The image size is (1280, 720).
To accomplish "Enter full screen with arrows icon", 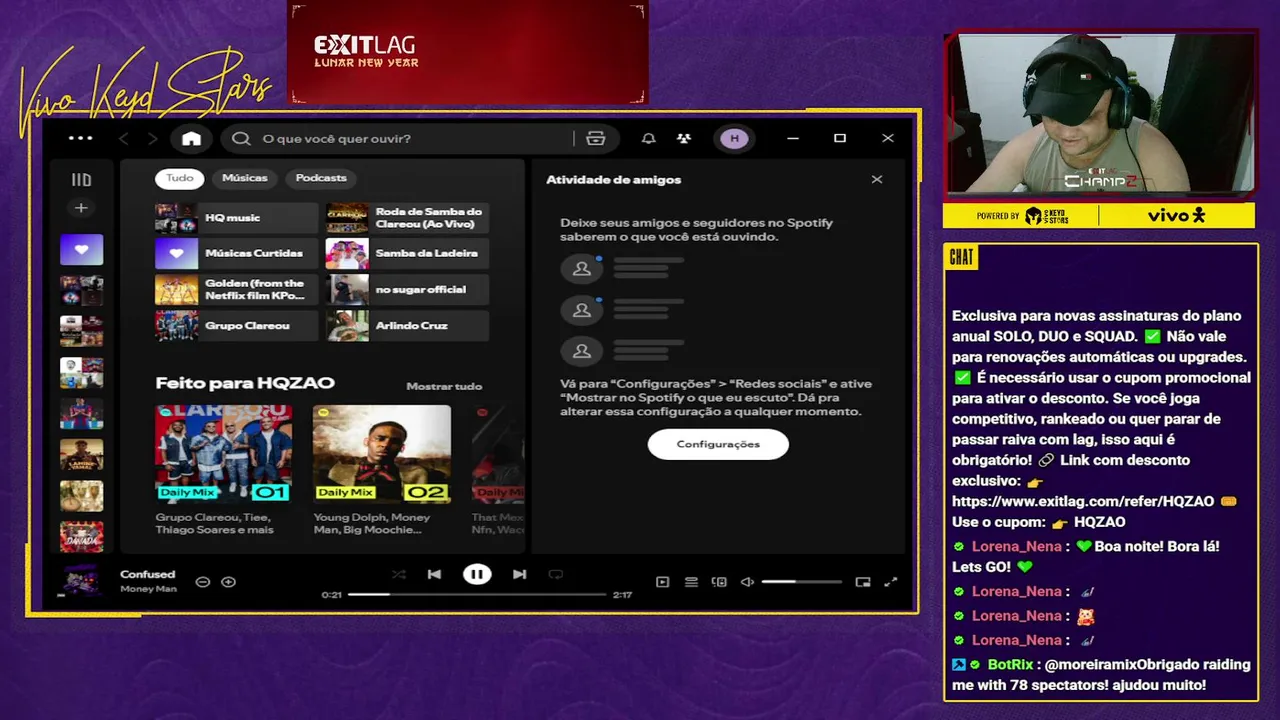I will coord(891,582).
